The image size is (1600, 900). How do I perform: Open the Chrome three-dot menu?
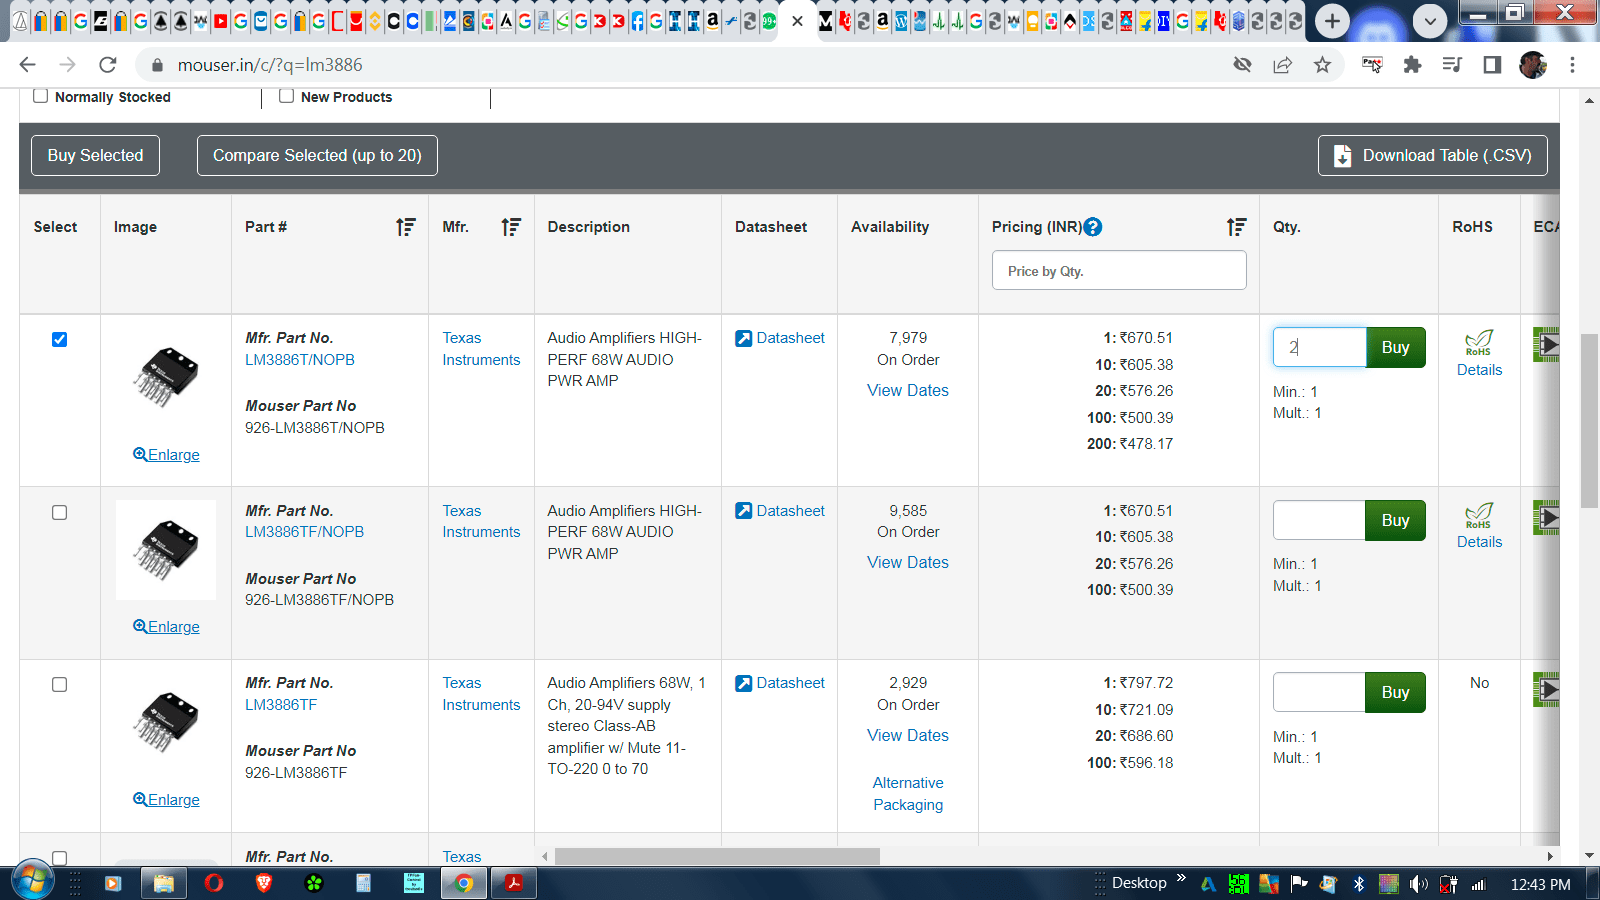tap(1572, 65)
